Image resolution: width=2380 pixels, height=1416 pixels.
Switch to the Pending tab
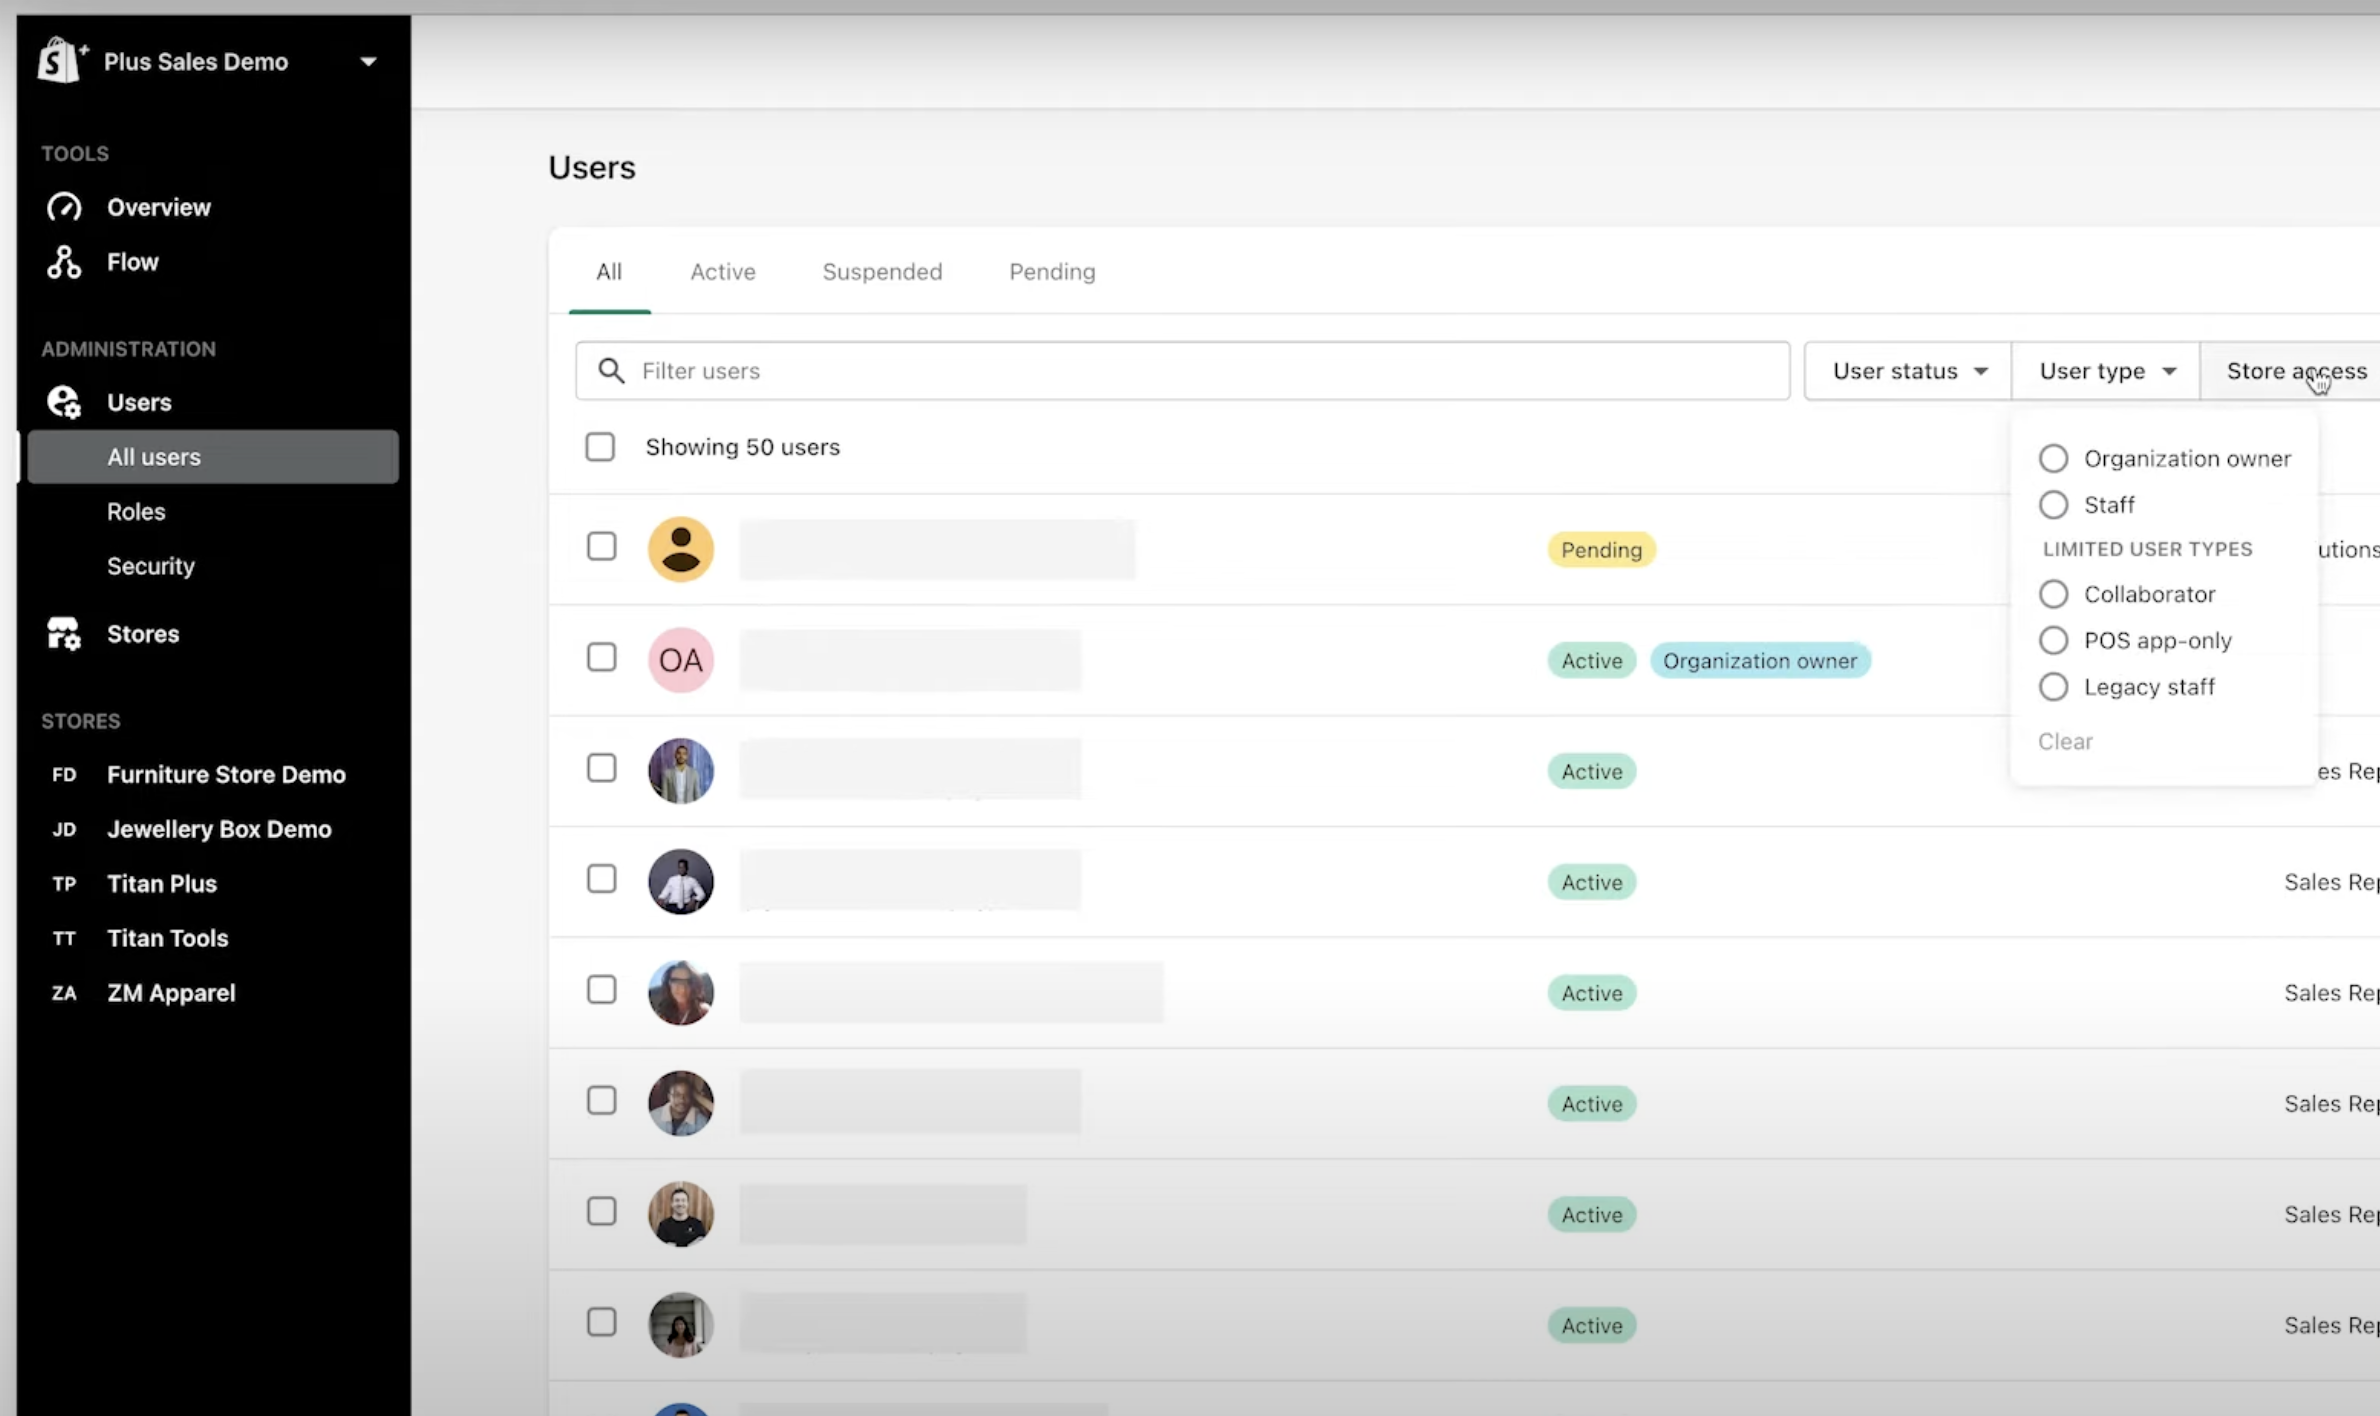pos(1052,272)
